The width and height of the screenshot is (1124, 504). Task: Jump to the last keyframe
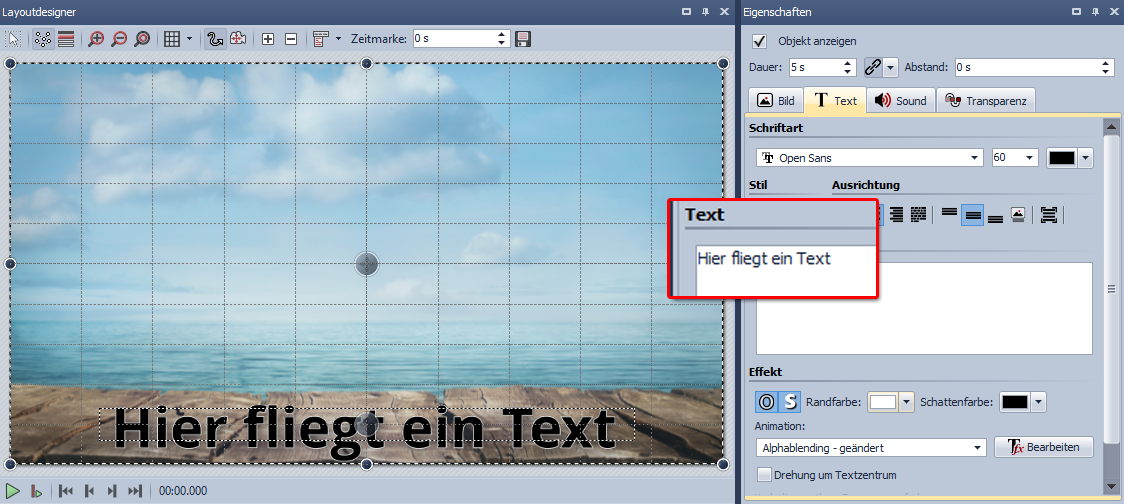coord(135,491)
